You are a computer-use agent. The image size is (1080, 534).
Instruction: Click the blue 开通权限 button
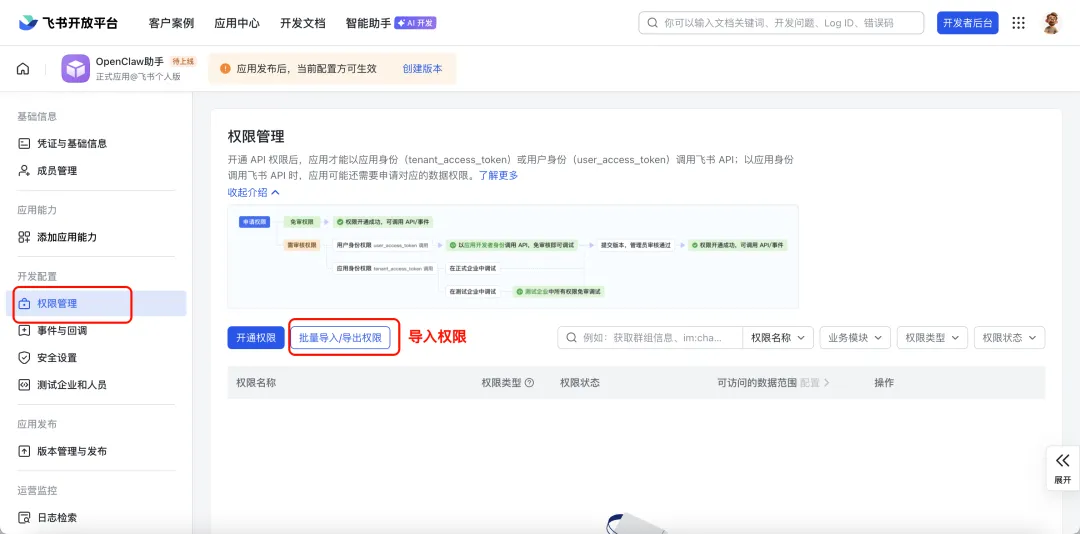[256, 338]
